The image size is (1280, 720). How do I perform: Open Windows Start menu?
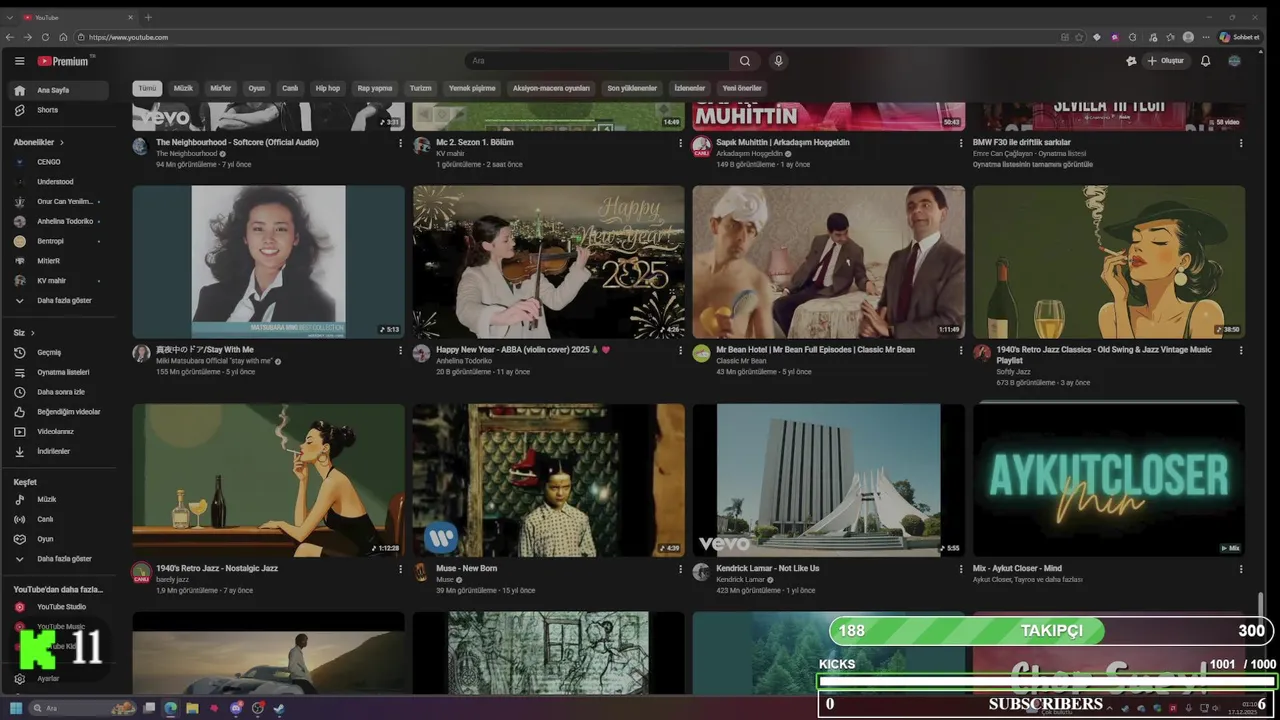tap(16, 708)
